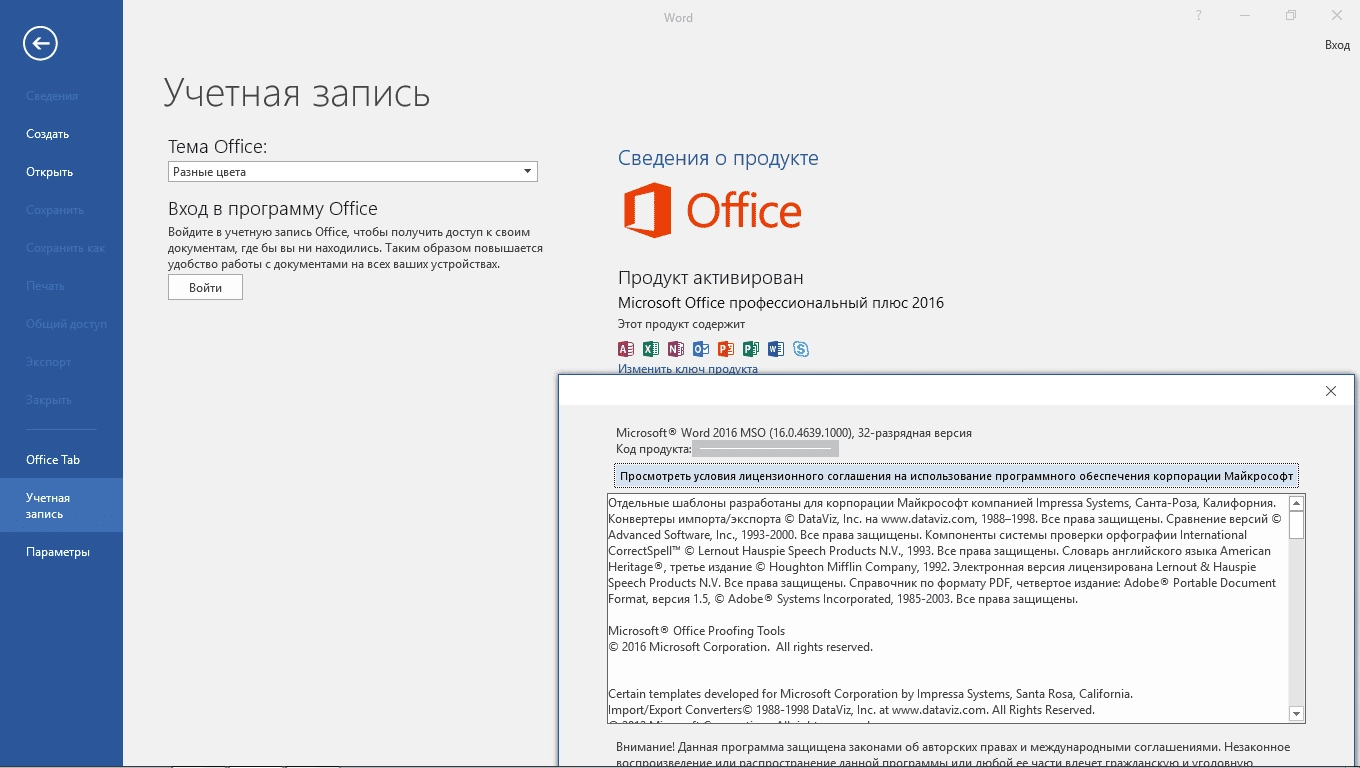The image size is (1360, 768).
Task: Click the © 2016 Microsoft Corporation line
Action: [741, 647]
